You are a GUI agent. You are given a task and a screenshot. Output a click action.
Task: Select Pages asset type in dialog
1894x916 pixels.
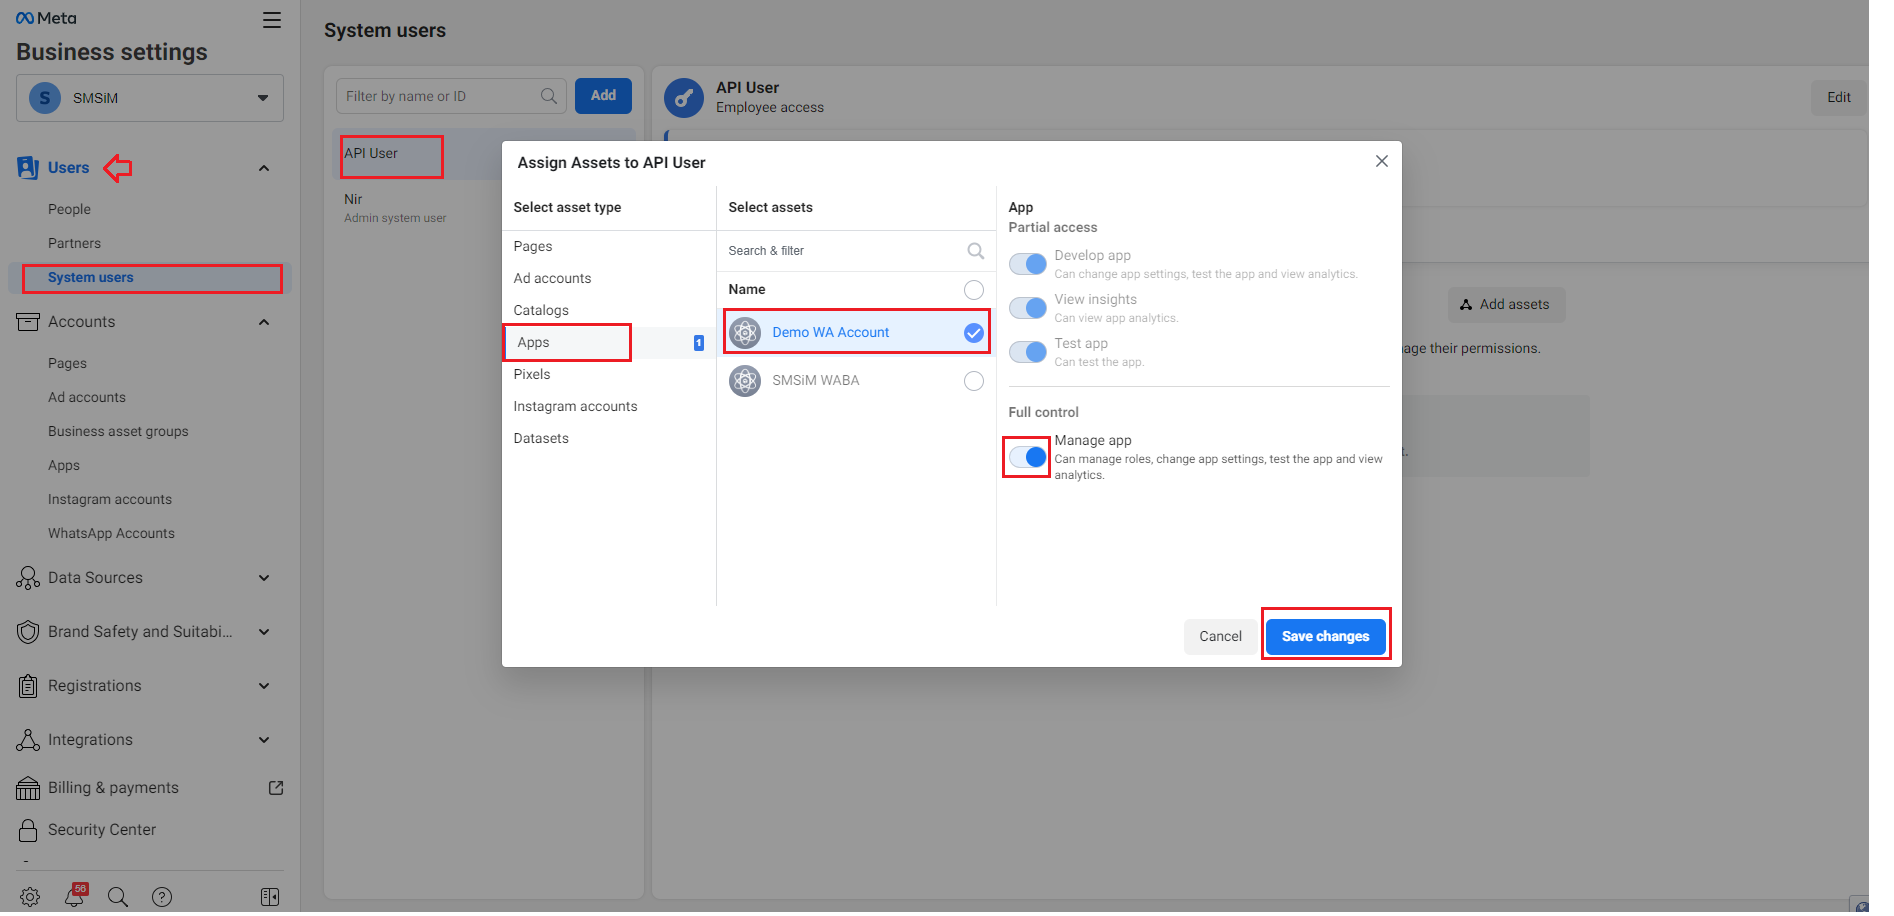click(x=609, y=246)
